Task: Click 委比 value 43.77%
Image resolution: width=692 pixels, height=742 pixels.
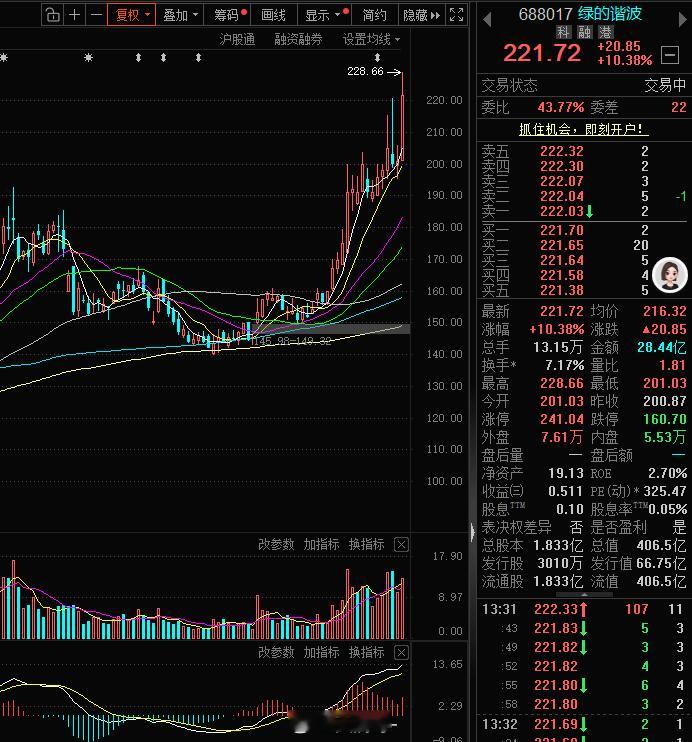Action: 560,107
